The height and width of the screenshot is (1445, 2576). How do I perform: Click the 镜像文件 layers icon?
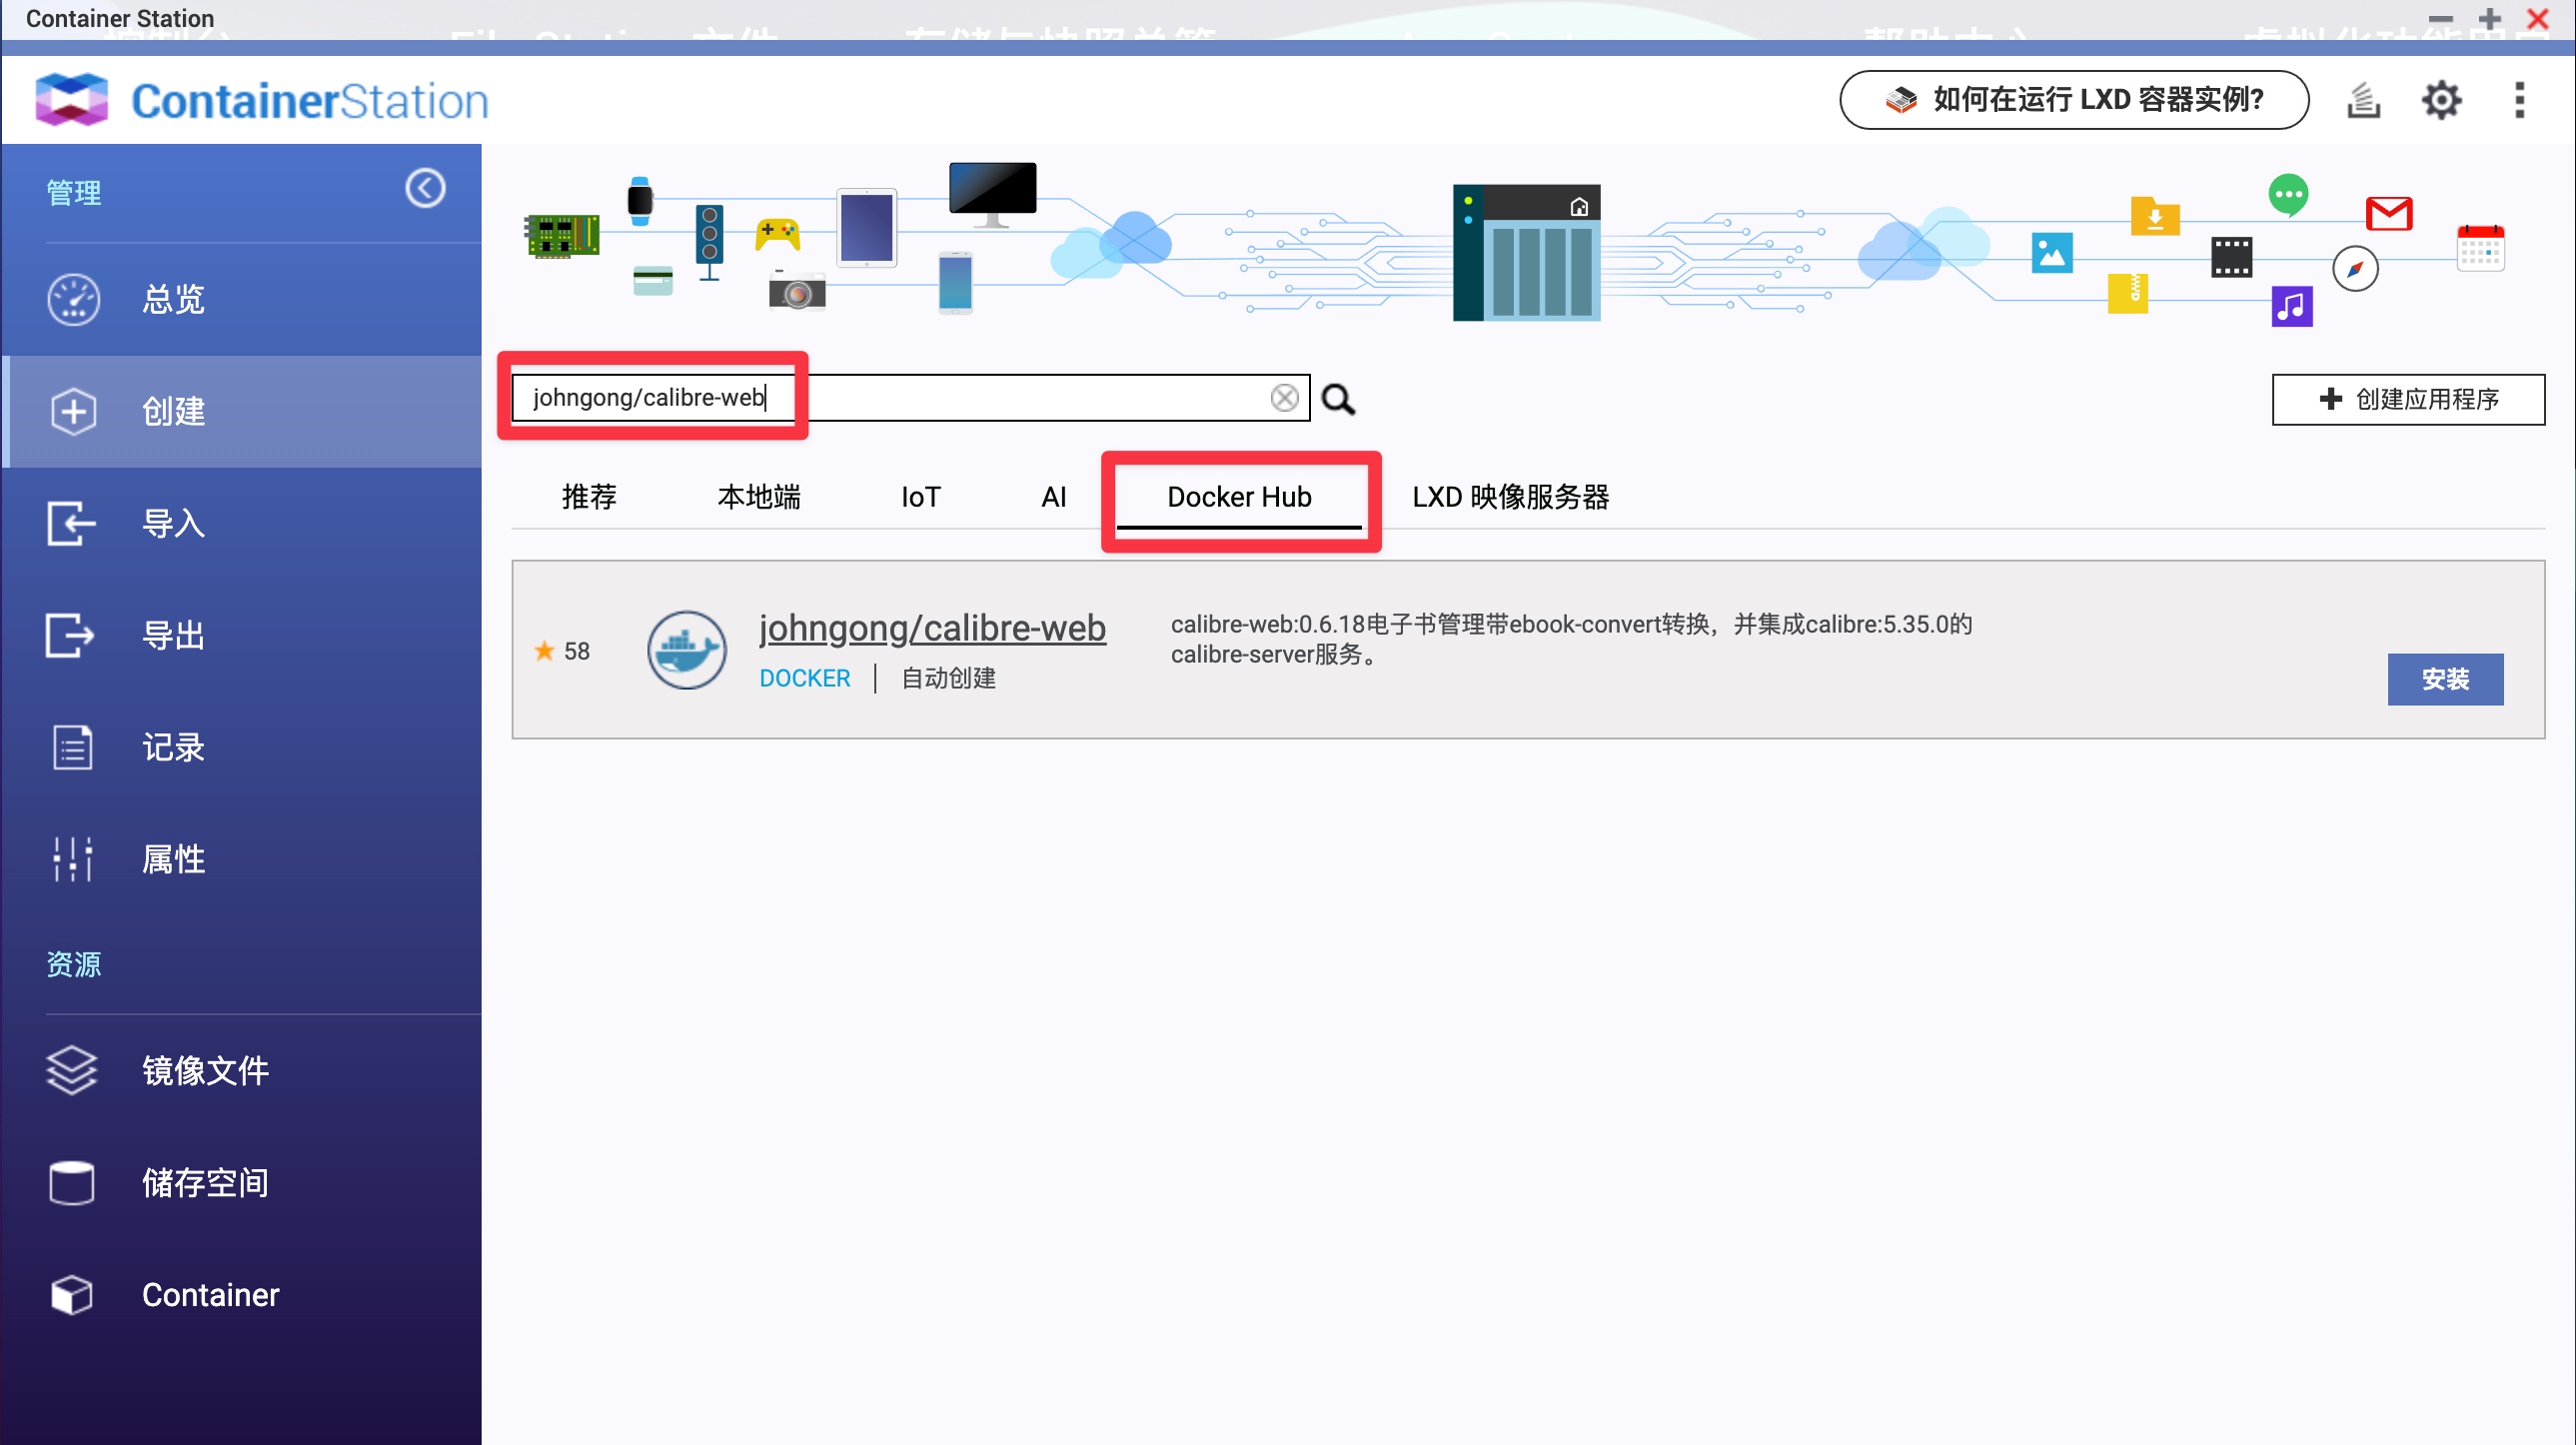click(x=71, y=1070)
